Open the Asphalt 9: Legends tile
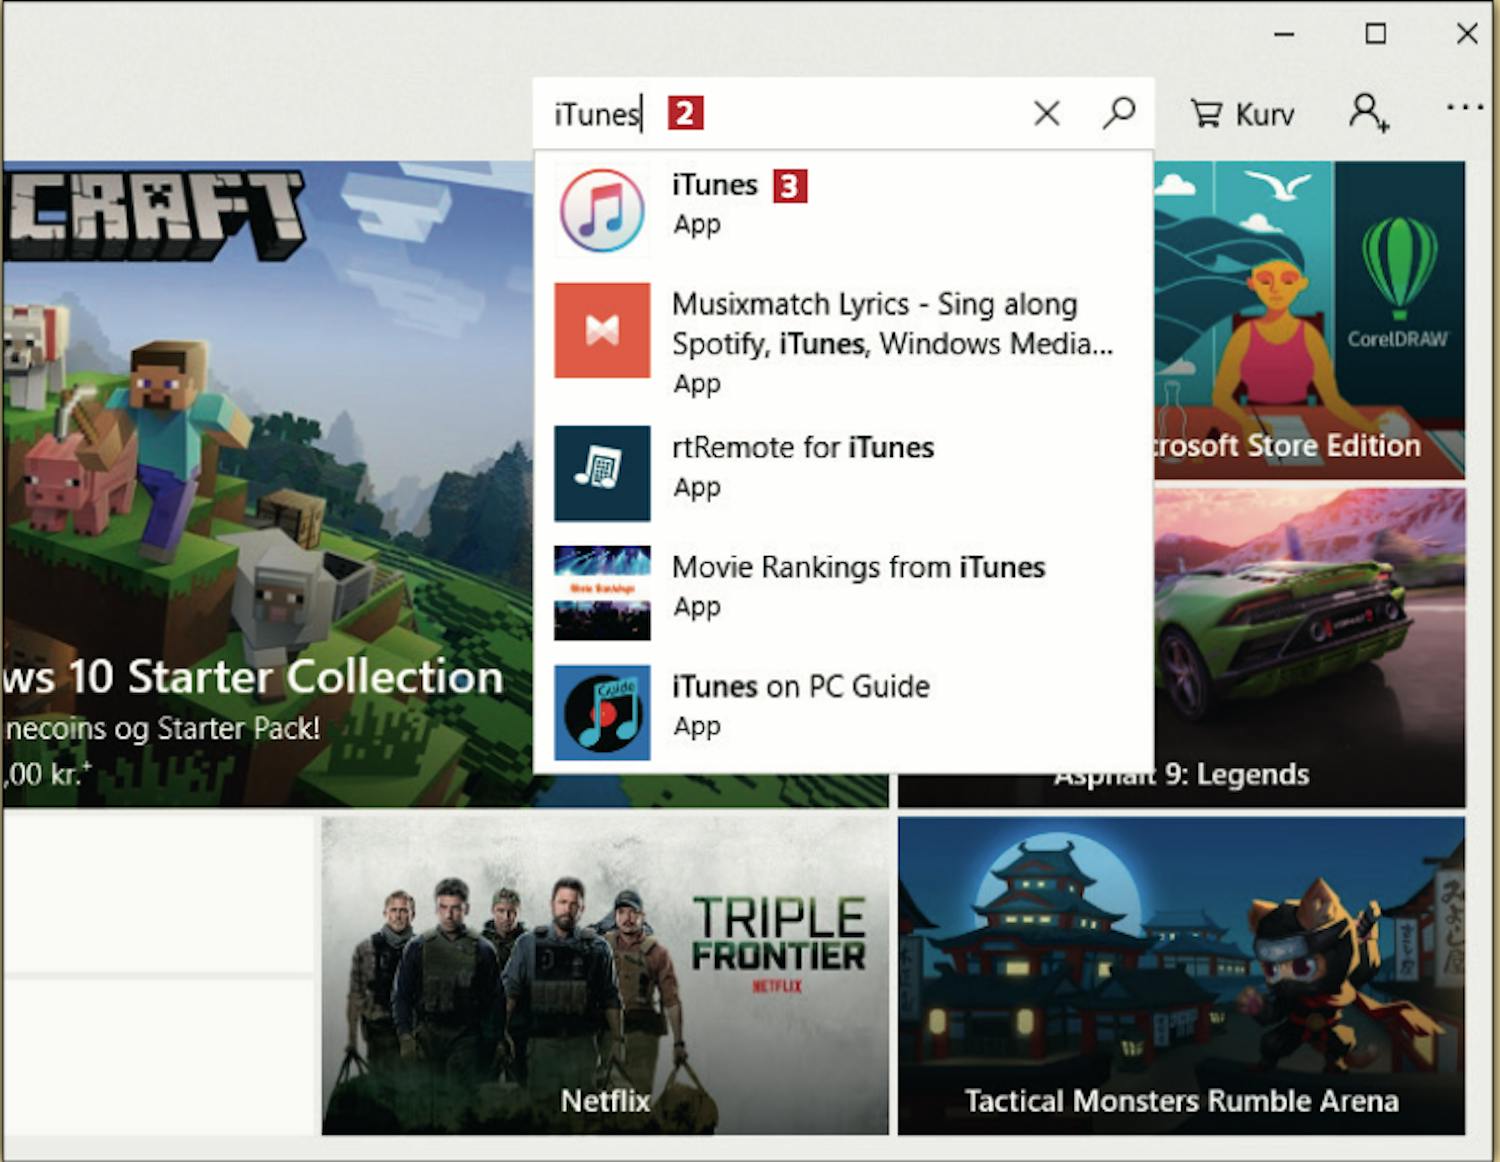 tap(1309, 647)
